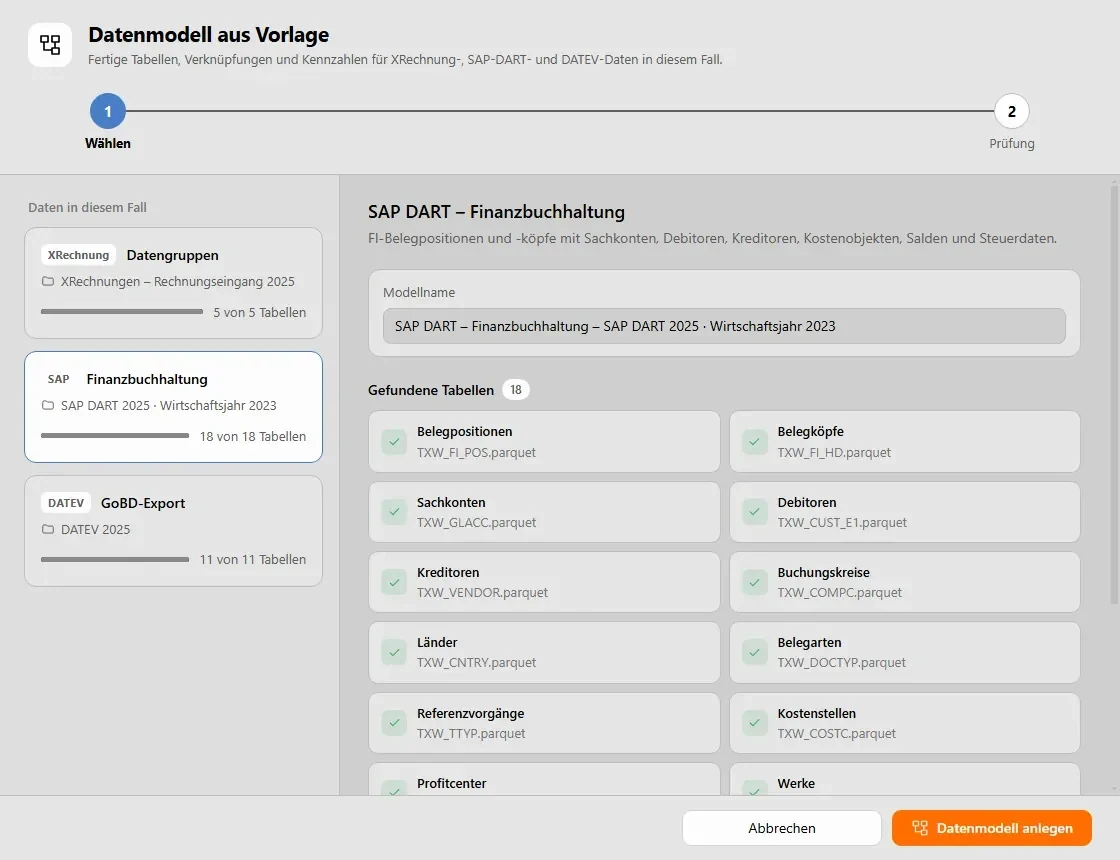
Task: Uncheck the Referenzvorgänge table checkbox
Action: (x=394, y=722)
